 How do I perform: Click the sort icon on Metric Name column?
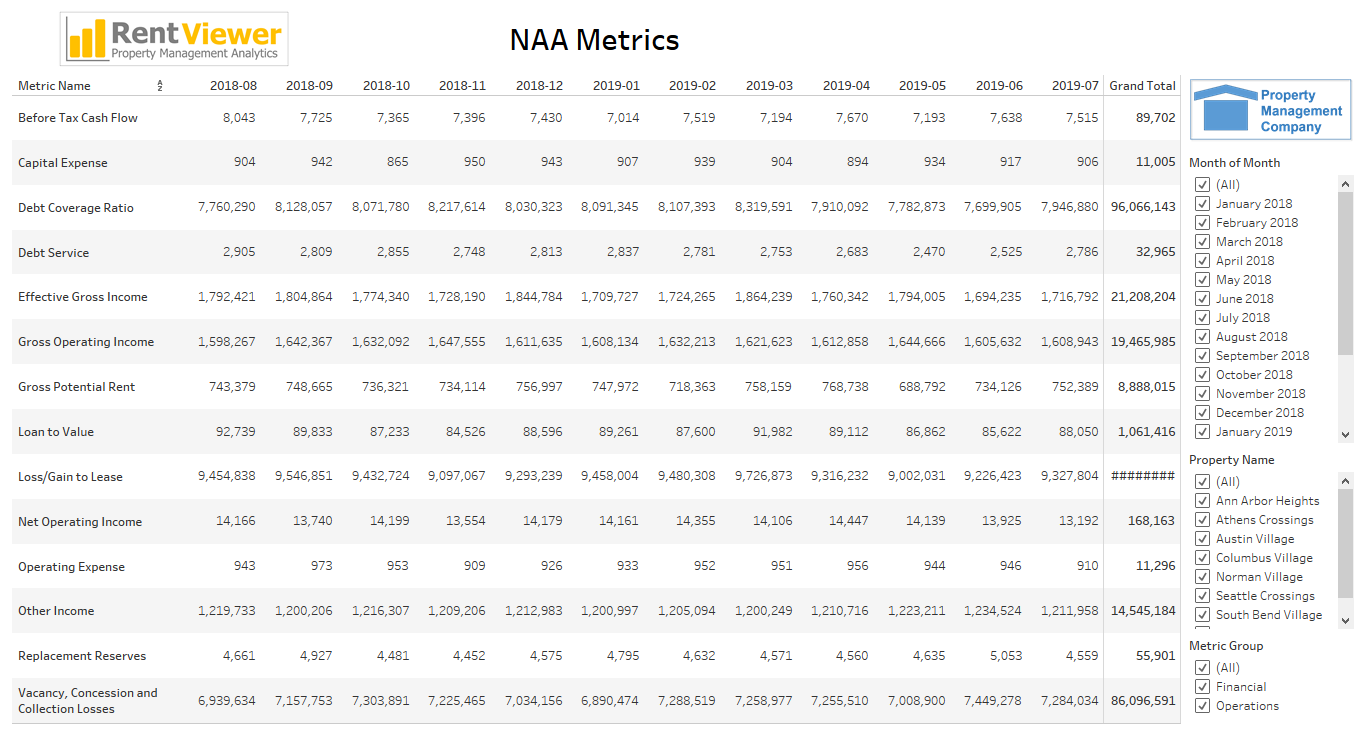(160, 85)
